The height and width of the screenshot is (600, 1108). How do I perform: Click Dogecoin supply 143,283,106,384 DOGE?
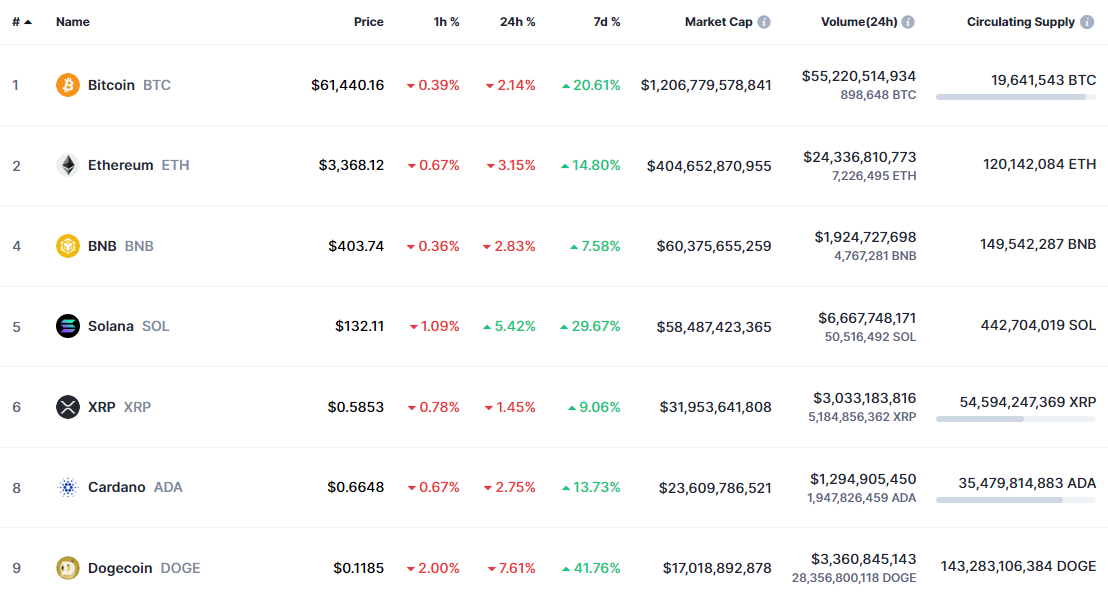[x=1018, y=566]
